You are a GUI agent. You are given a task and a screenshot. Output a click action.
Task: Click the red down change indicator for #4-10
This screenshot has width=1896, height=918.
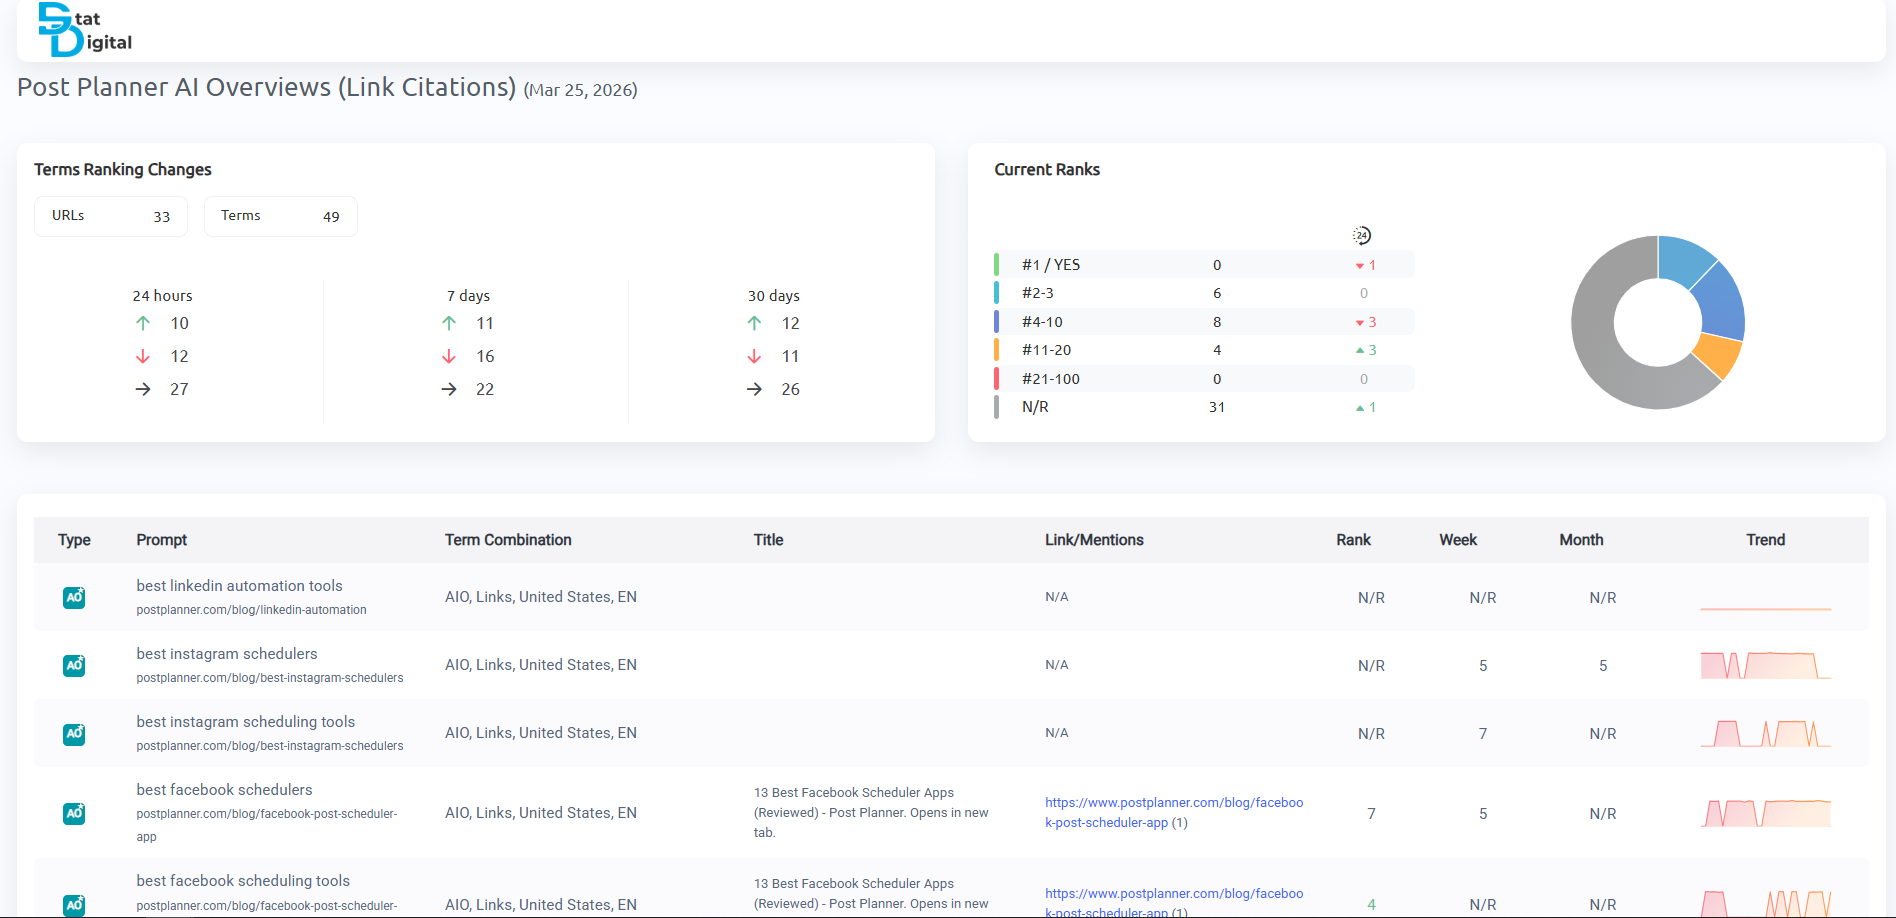click(1366, 322)
